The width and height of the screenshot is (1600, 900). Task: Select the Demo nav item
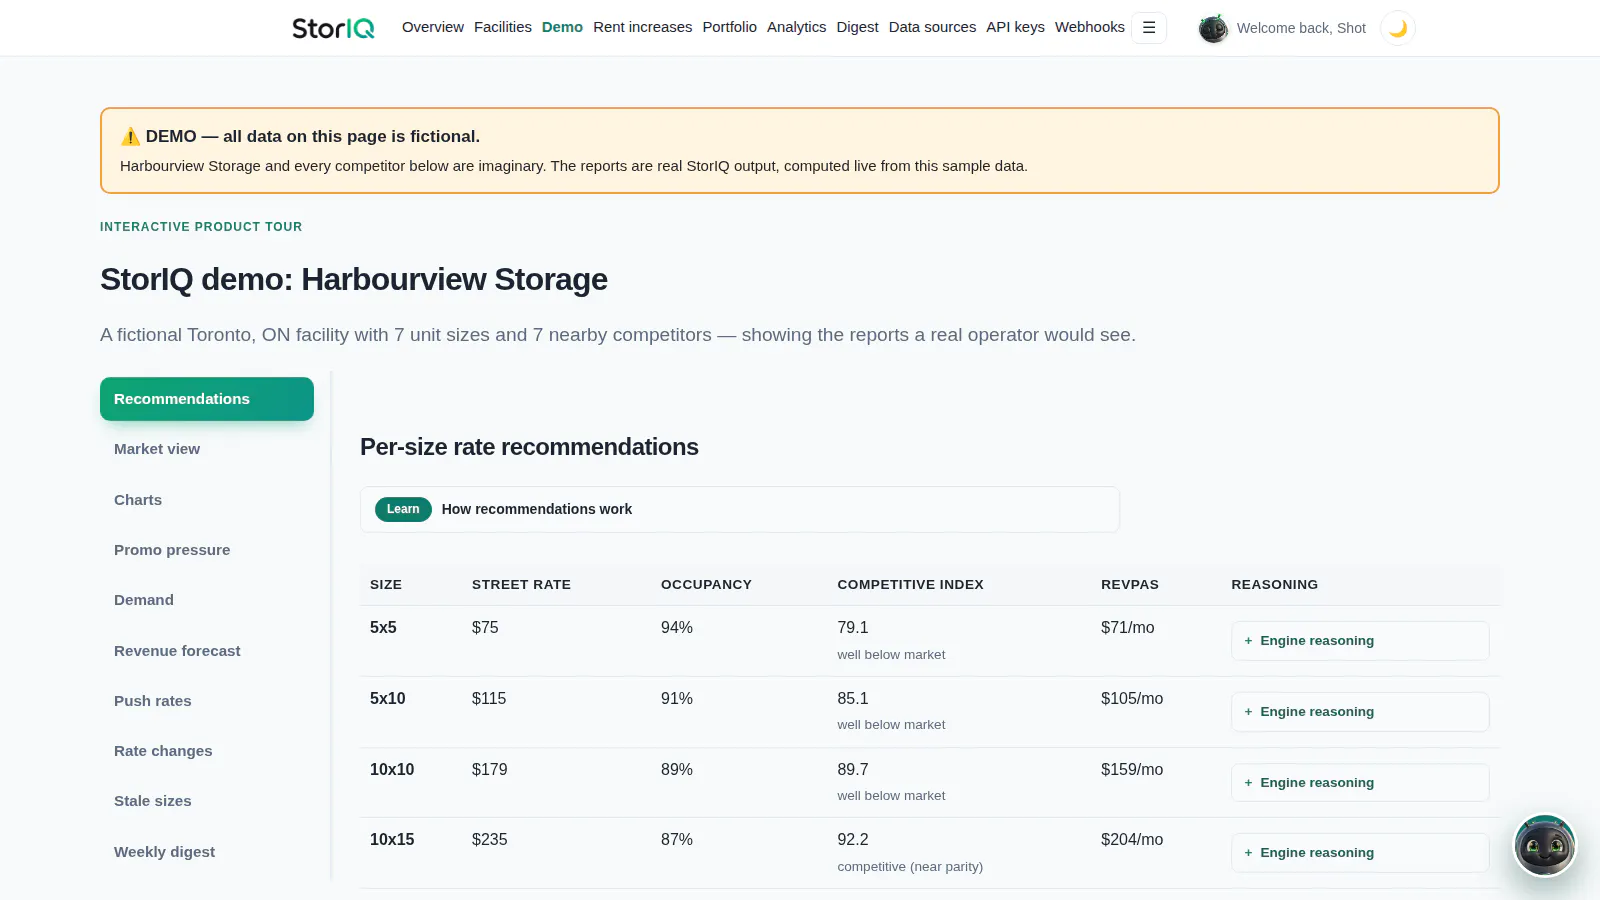click(x=562, y=27)
